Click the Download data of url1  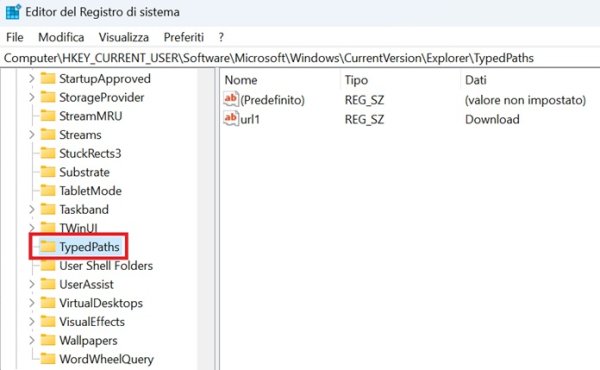tap(492, 119)
